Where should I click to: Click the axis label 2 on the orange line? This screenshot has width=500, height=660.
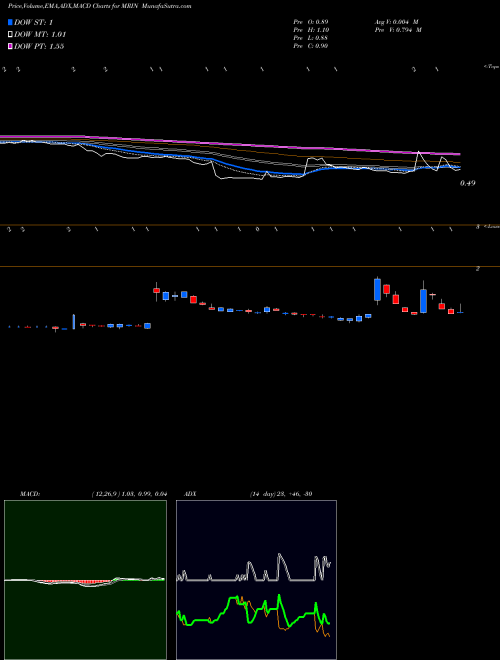(x=478, y=269)
